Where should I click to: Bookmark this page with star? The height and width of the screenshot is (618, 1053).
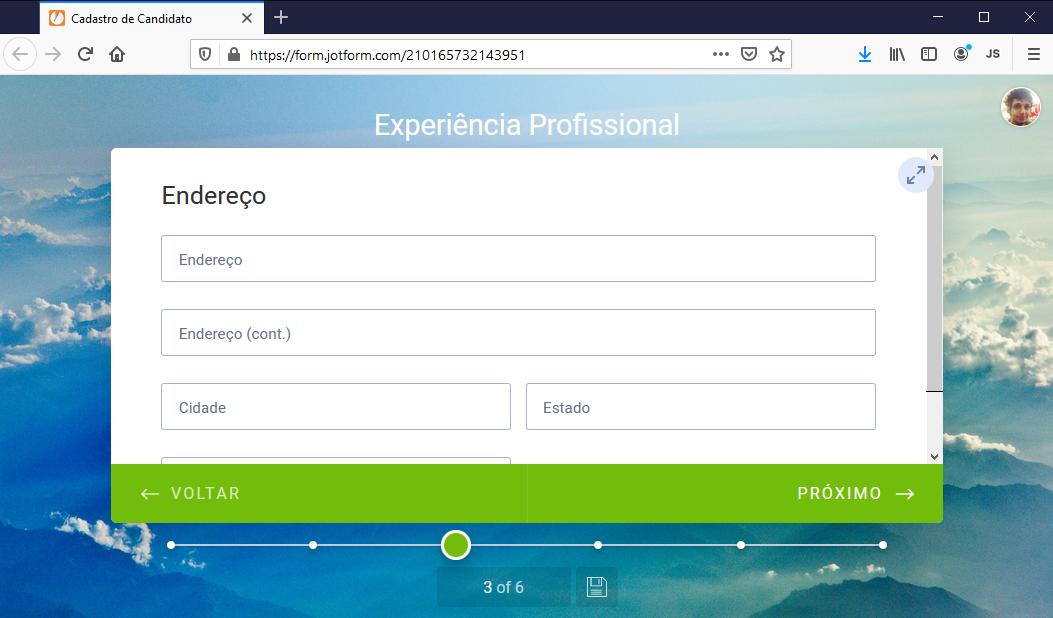coord(777,54)
